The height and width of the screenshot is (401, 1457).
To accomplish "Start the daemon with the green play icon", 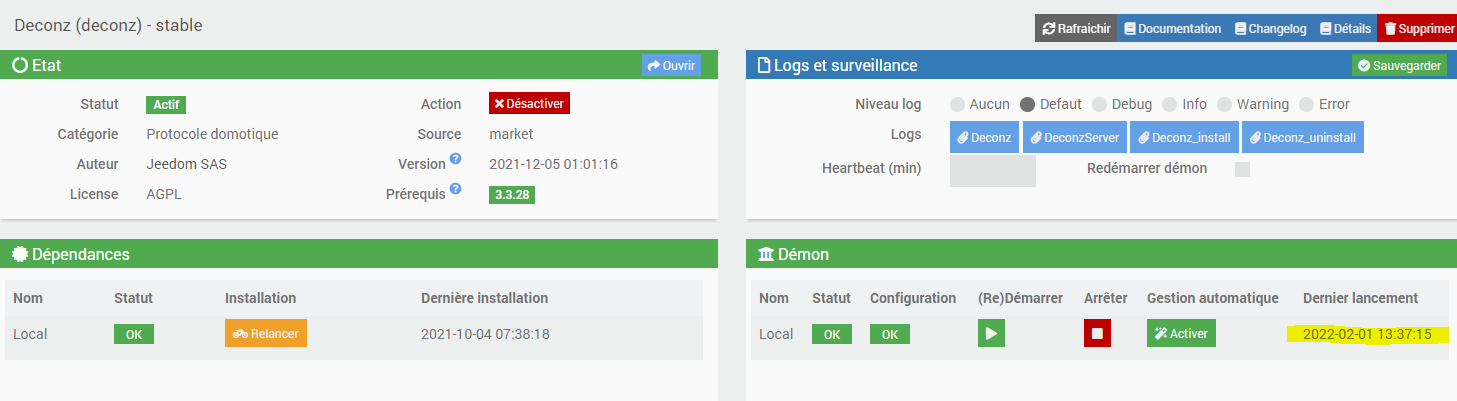I will [991, 334].
